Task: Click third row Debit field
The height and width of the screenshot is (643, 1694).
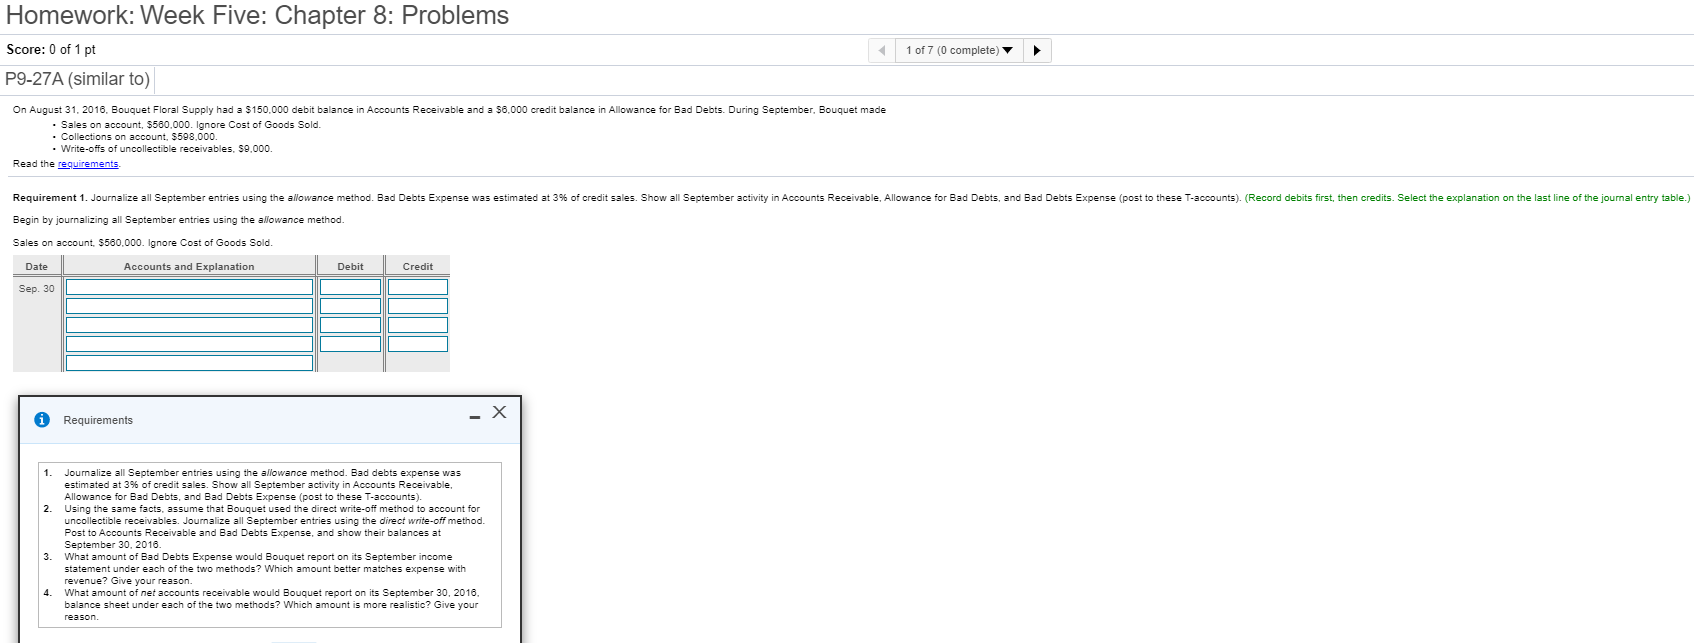Action: pyautogui.click(x=350, y=325)
